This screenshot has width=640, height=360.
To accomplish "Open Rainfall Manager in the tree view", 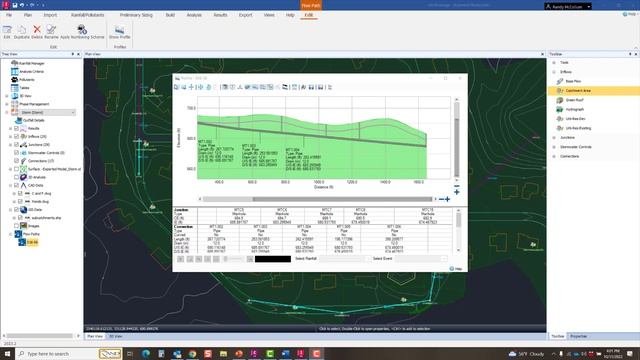I will pos(28,63).
